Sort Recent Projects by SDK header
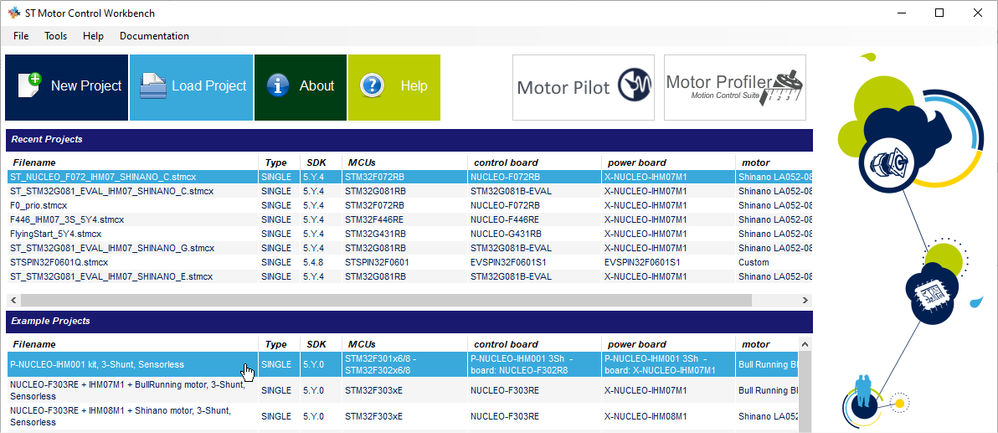 tap(321, 162)
